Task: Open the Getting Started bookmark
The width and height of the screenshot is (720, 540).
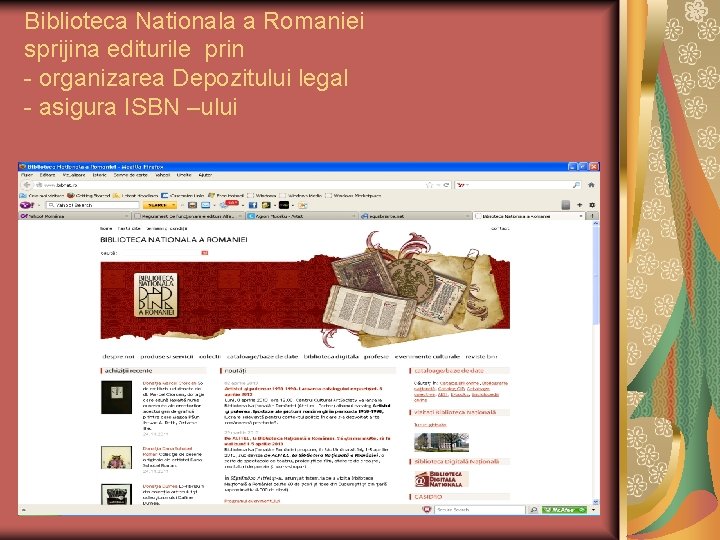Action: [89, 196]
